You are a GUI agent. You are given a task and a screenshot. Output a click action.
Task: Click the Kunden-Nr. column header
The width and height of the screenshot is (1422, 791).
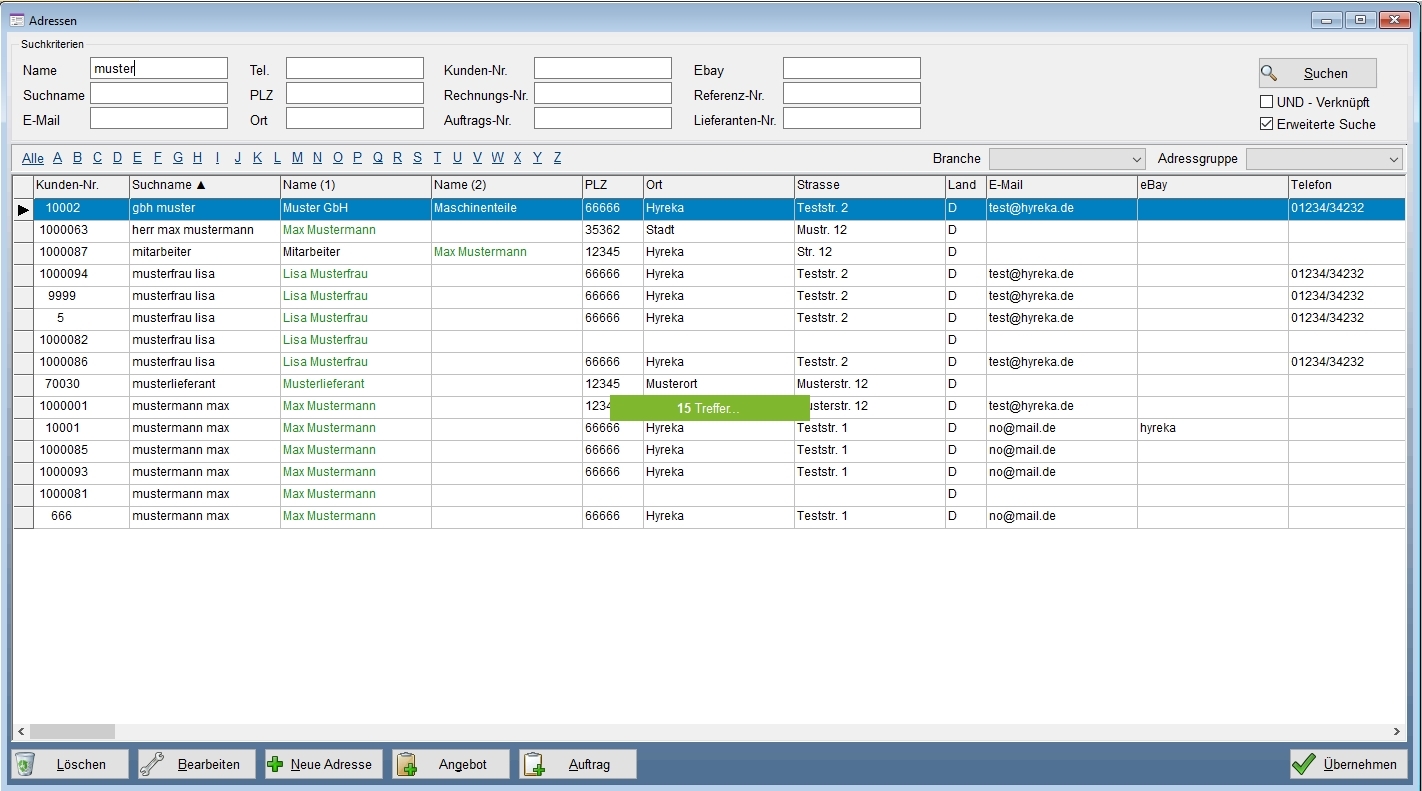point(80,185)
